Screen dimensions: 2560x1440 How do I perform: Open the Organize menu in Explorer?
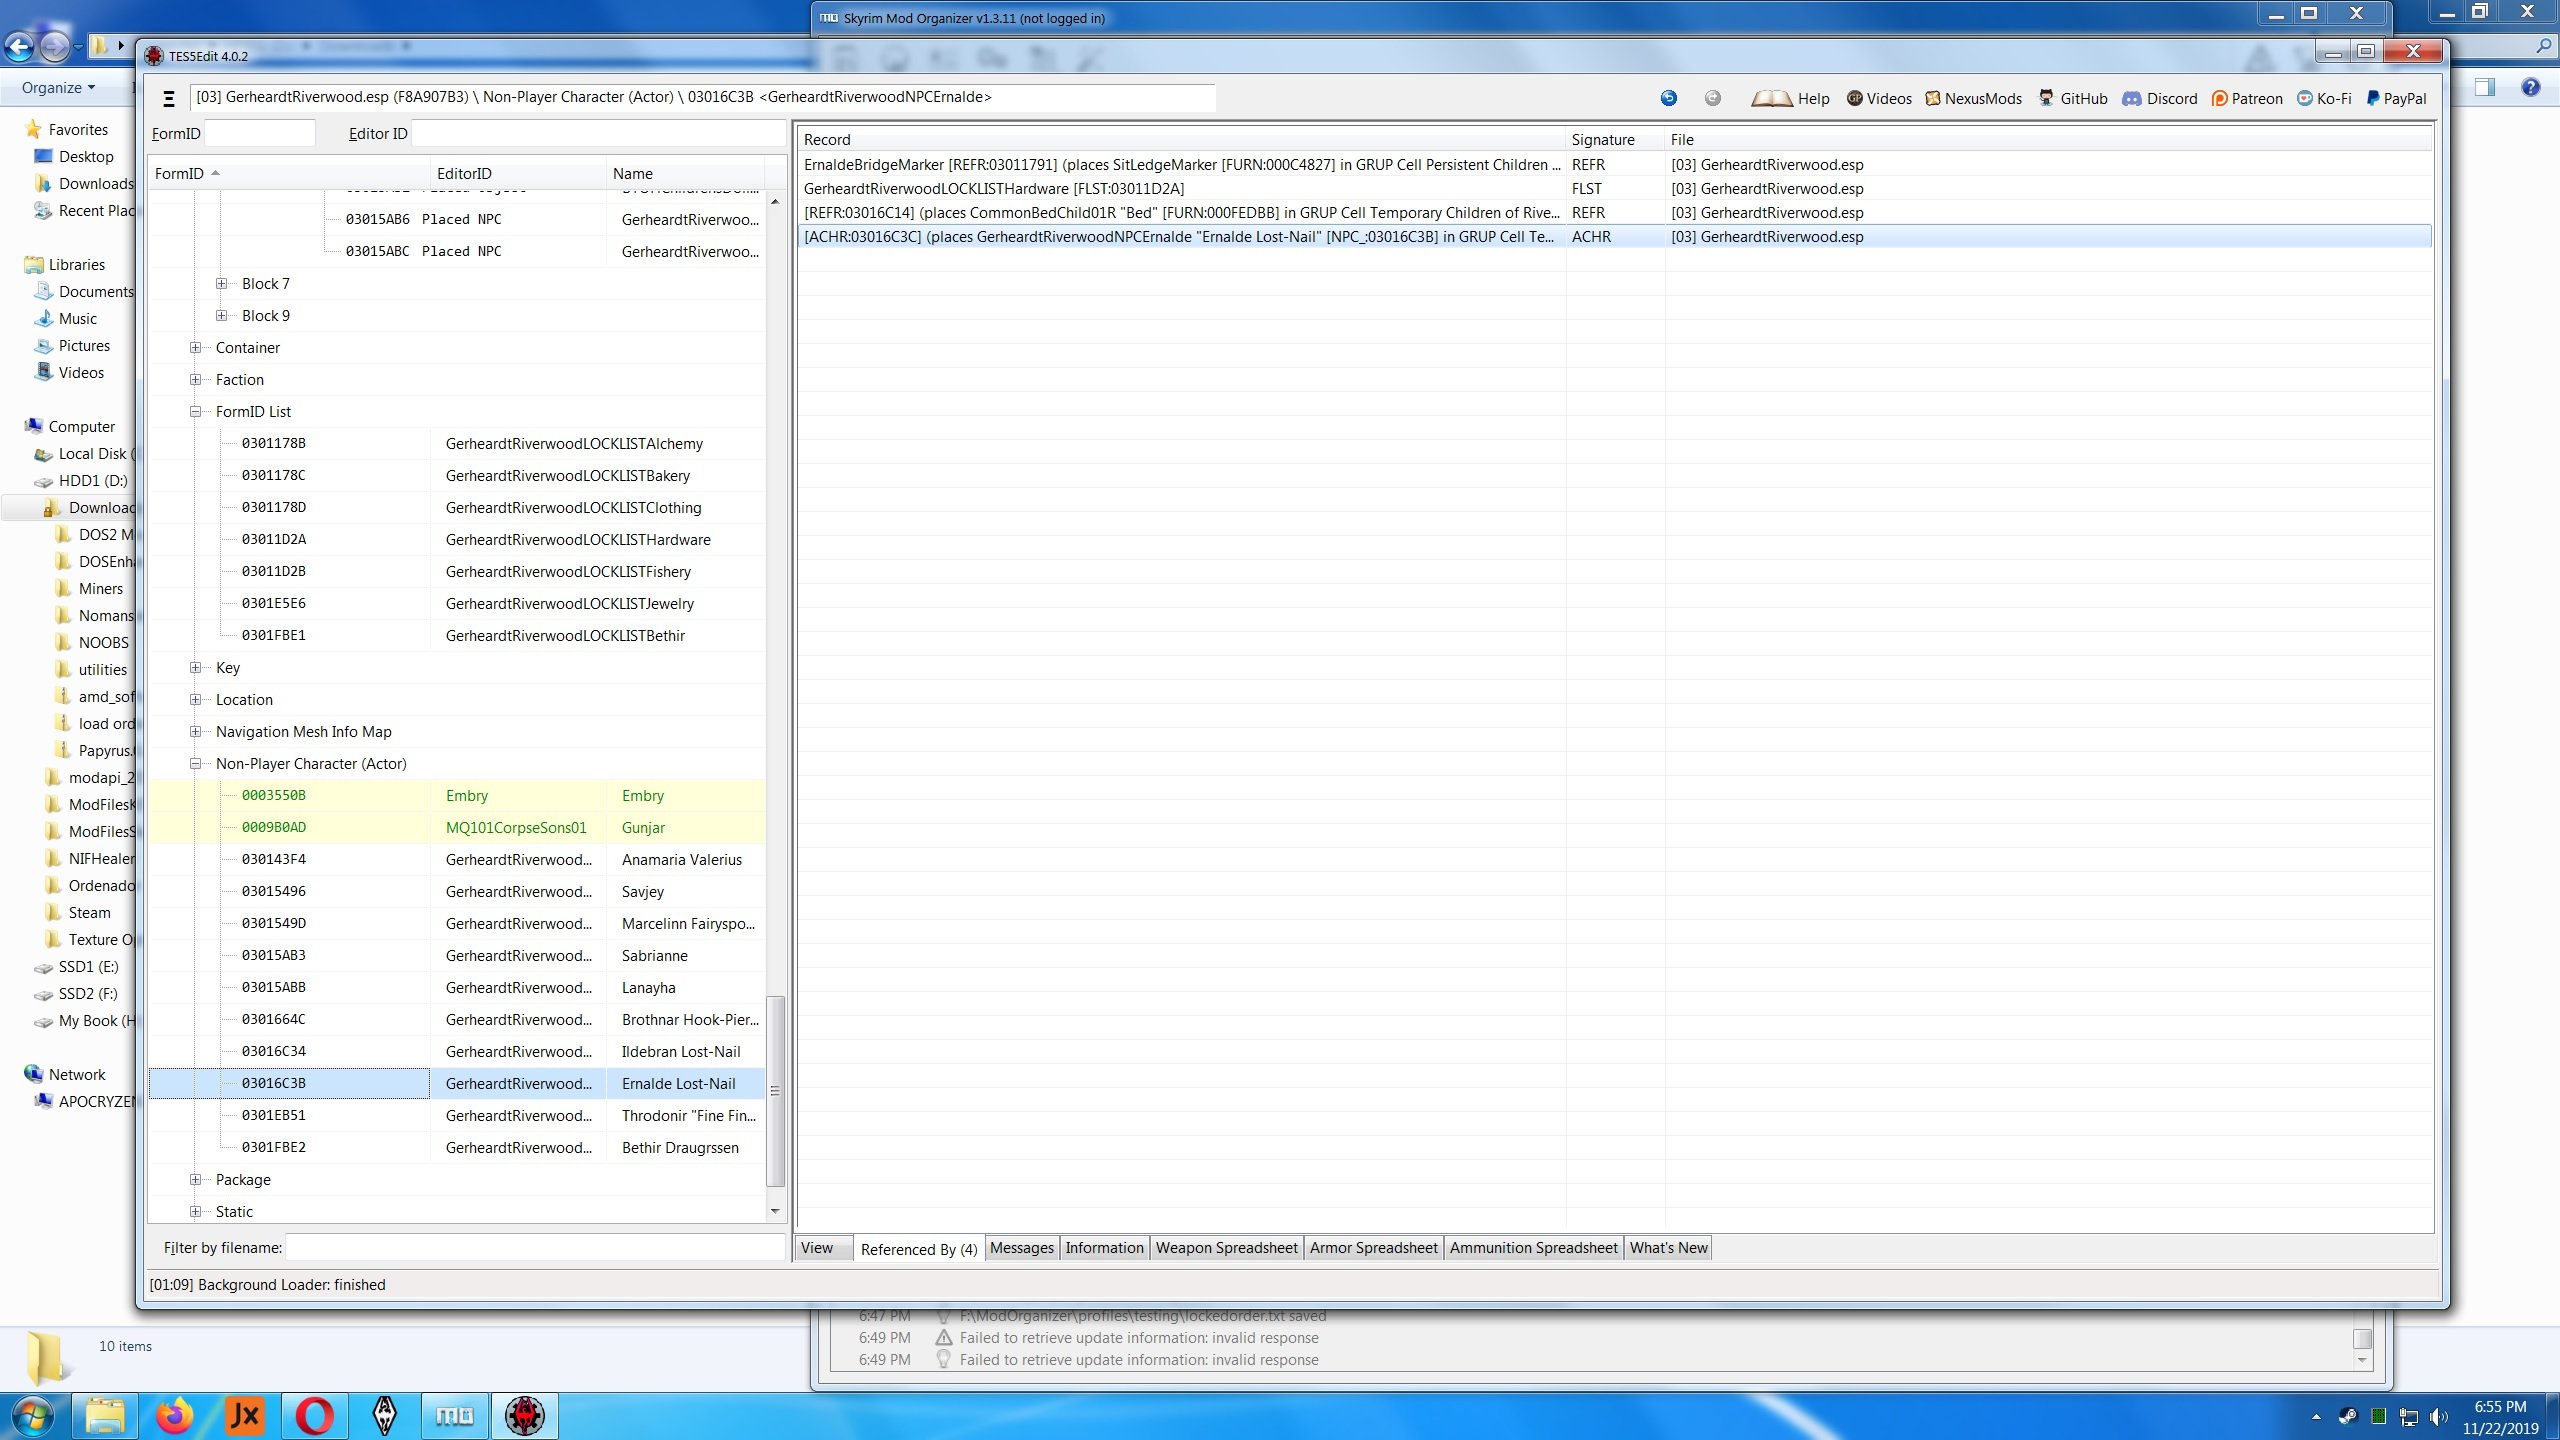tap(57, 87)
